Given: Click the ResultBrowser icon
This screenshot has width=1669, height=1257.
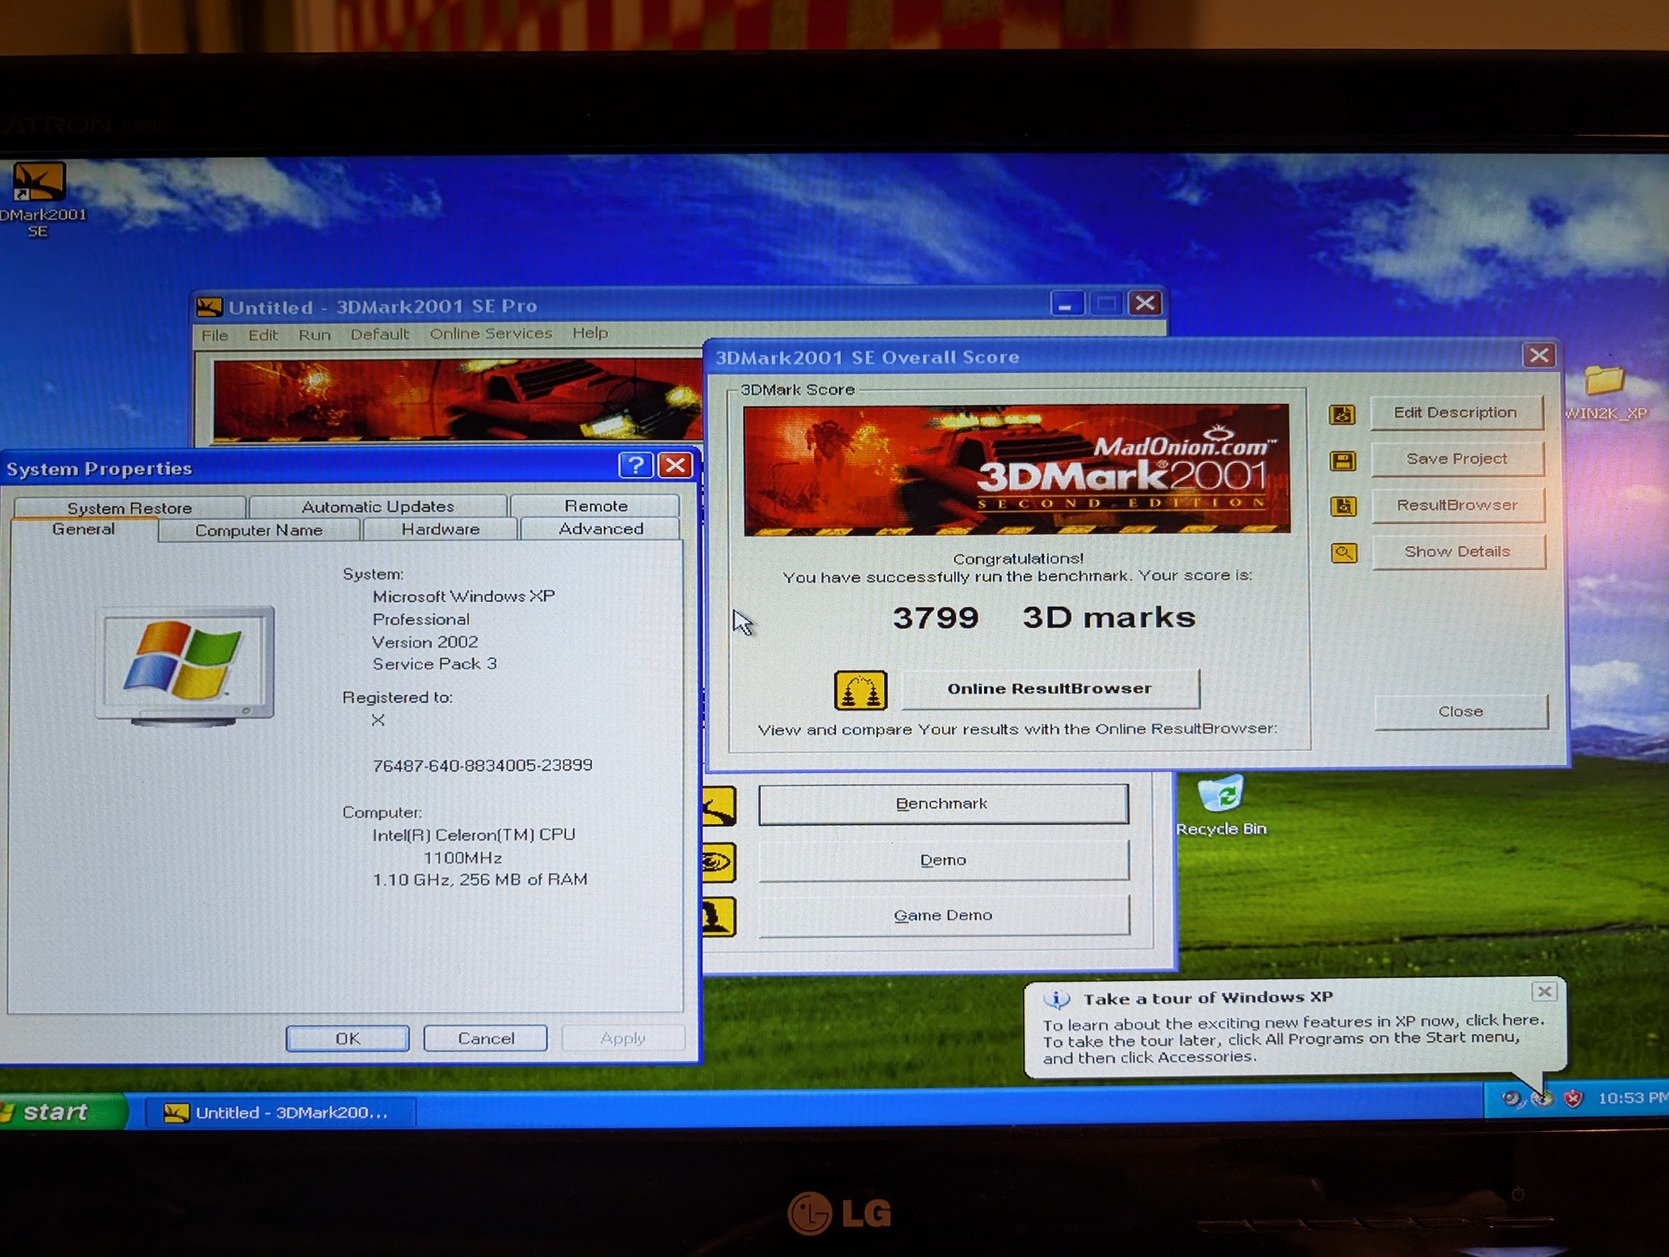Looking at the screenshot, I should click(1343, 506).
